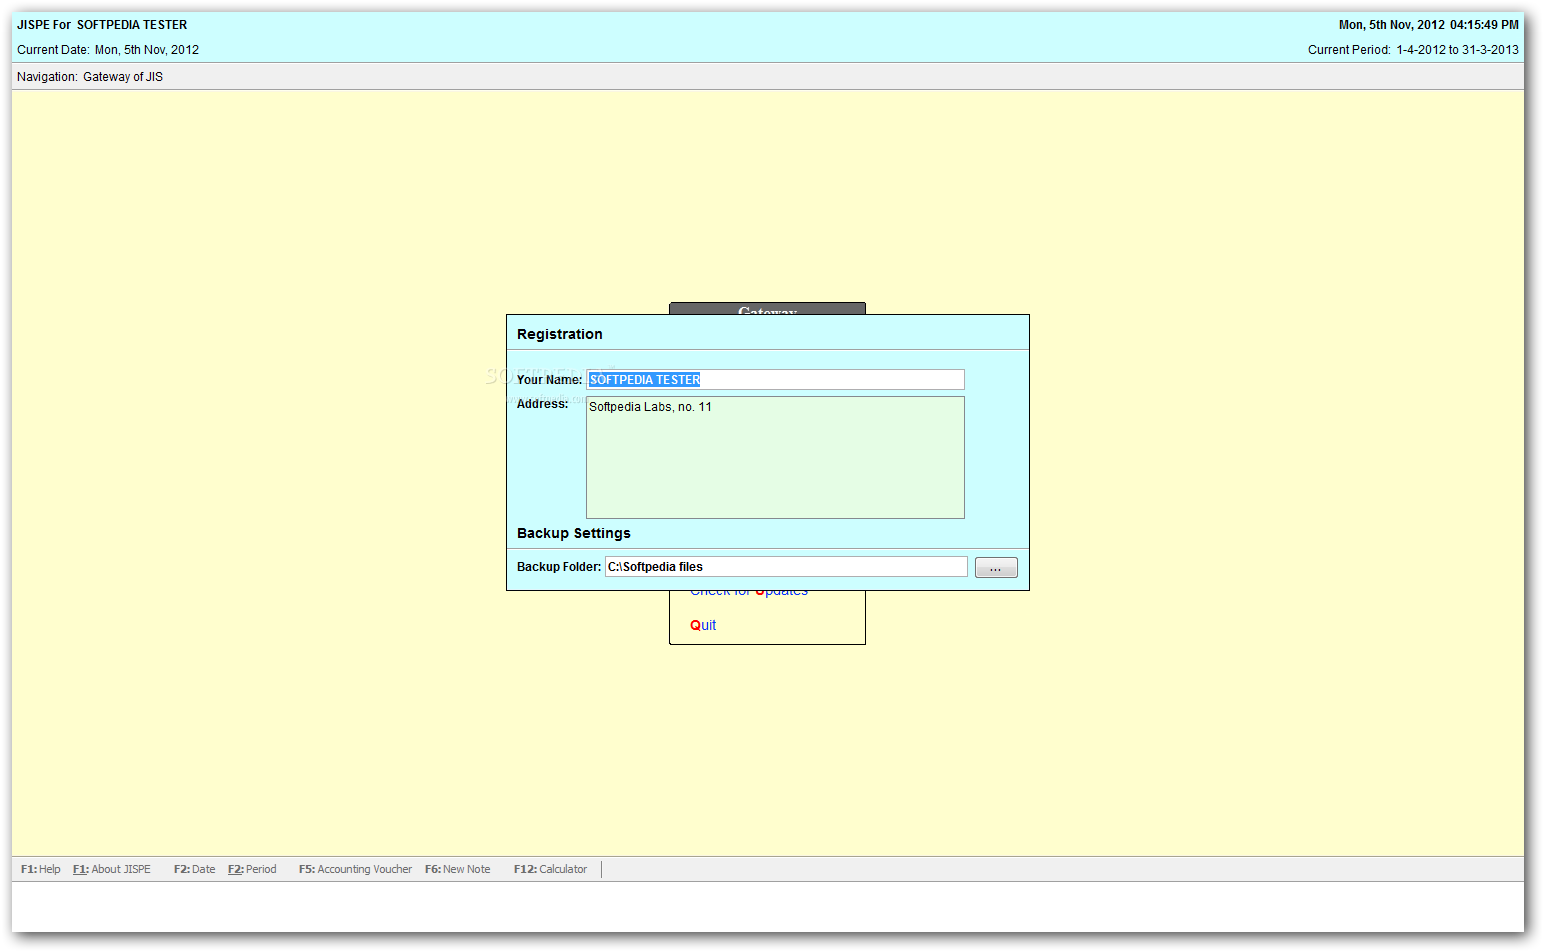
Task: Click 'Navigation: Gateway of JIS' breadcrumb
Action: coord(90,77)
